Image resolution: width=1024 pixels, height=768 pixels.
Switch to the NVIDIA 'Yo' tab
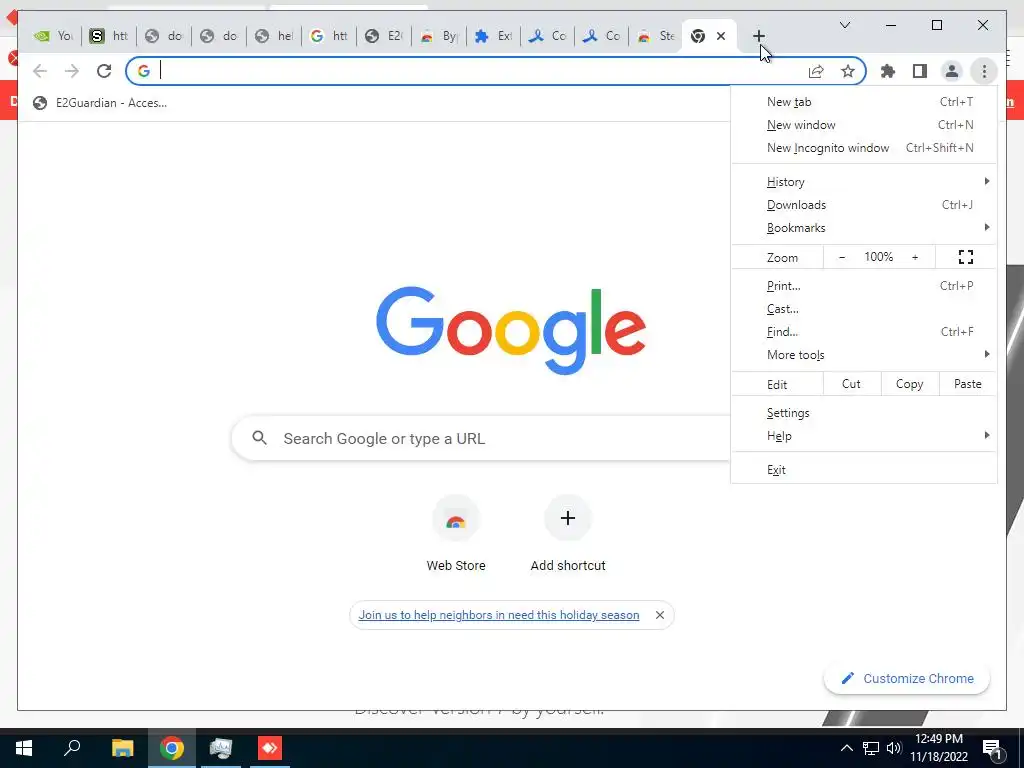click(x=54, y=36)
